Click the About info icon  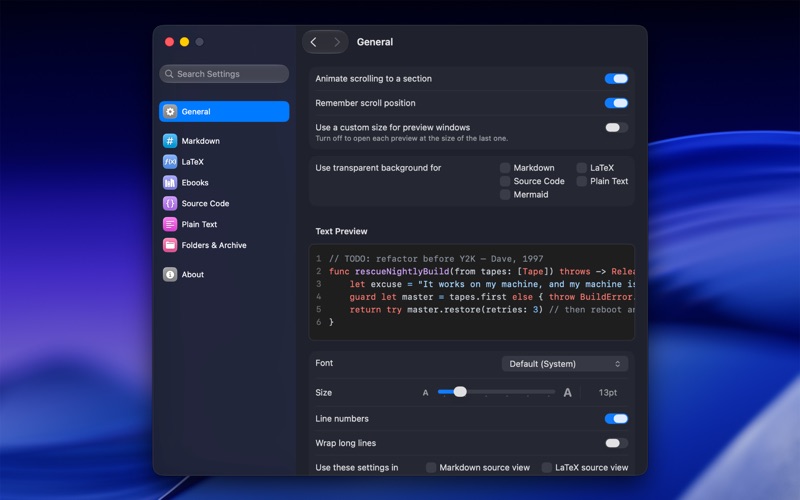click(x=170, y=274)
